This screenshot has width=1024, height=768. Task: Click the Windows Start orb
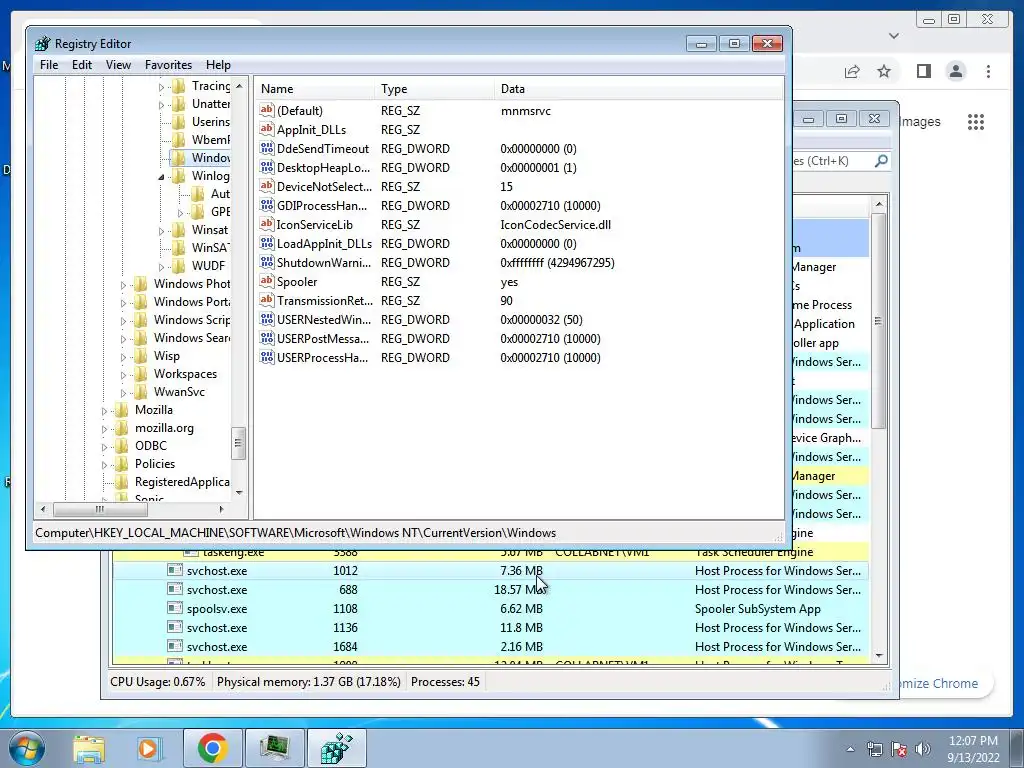coord(27,748)
